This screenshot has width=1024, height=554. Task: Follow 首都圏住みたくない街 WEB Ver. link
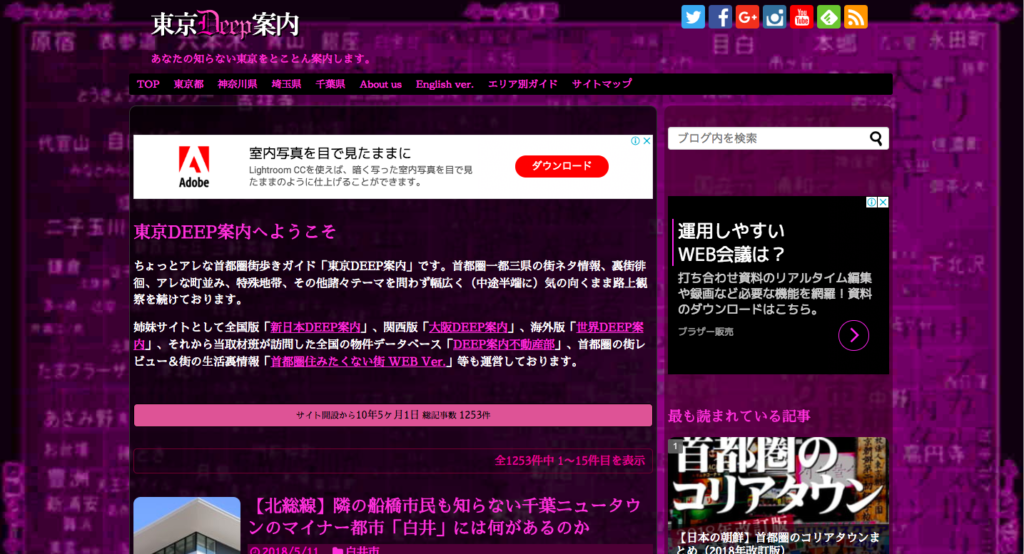pyautogui.click(x=358, y=361)
